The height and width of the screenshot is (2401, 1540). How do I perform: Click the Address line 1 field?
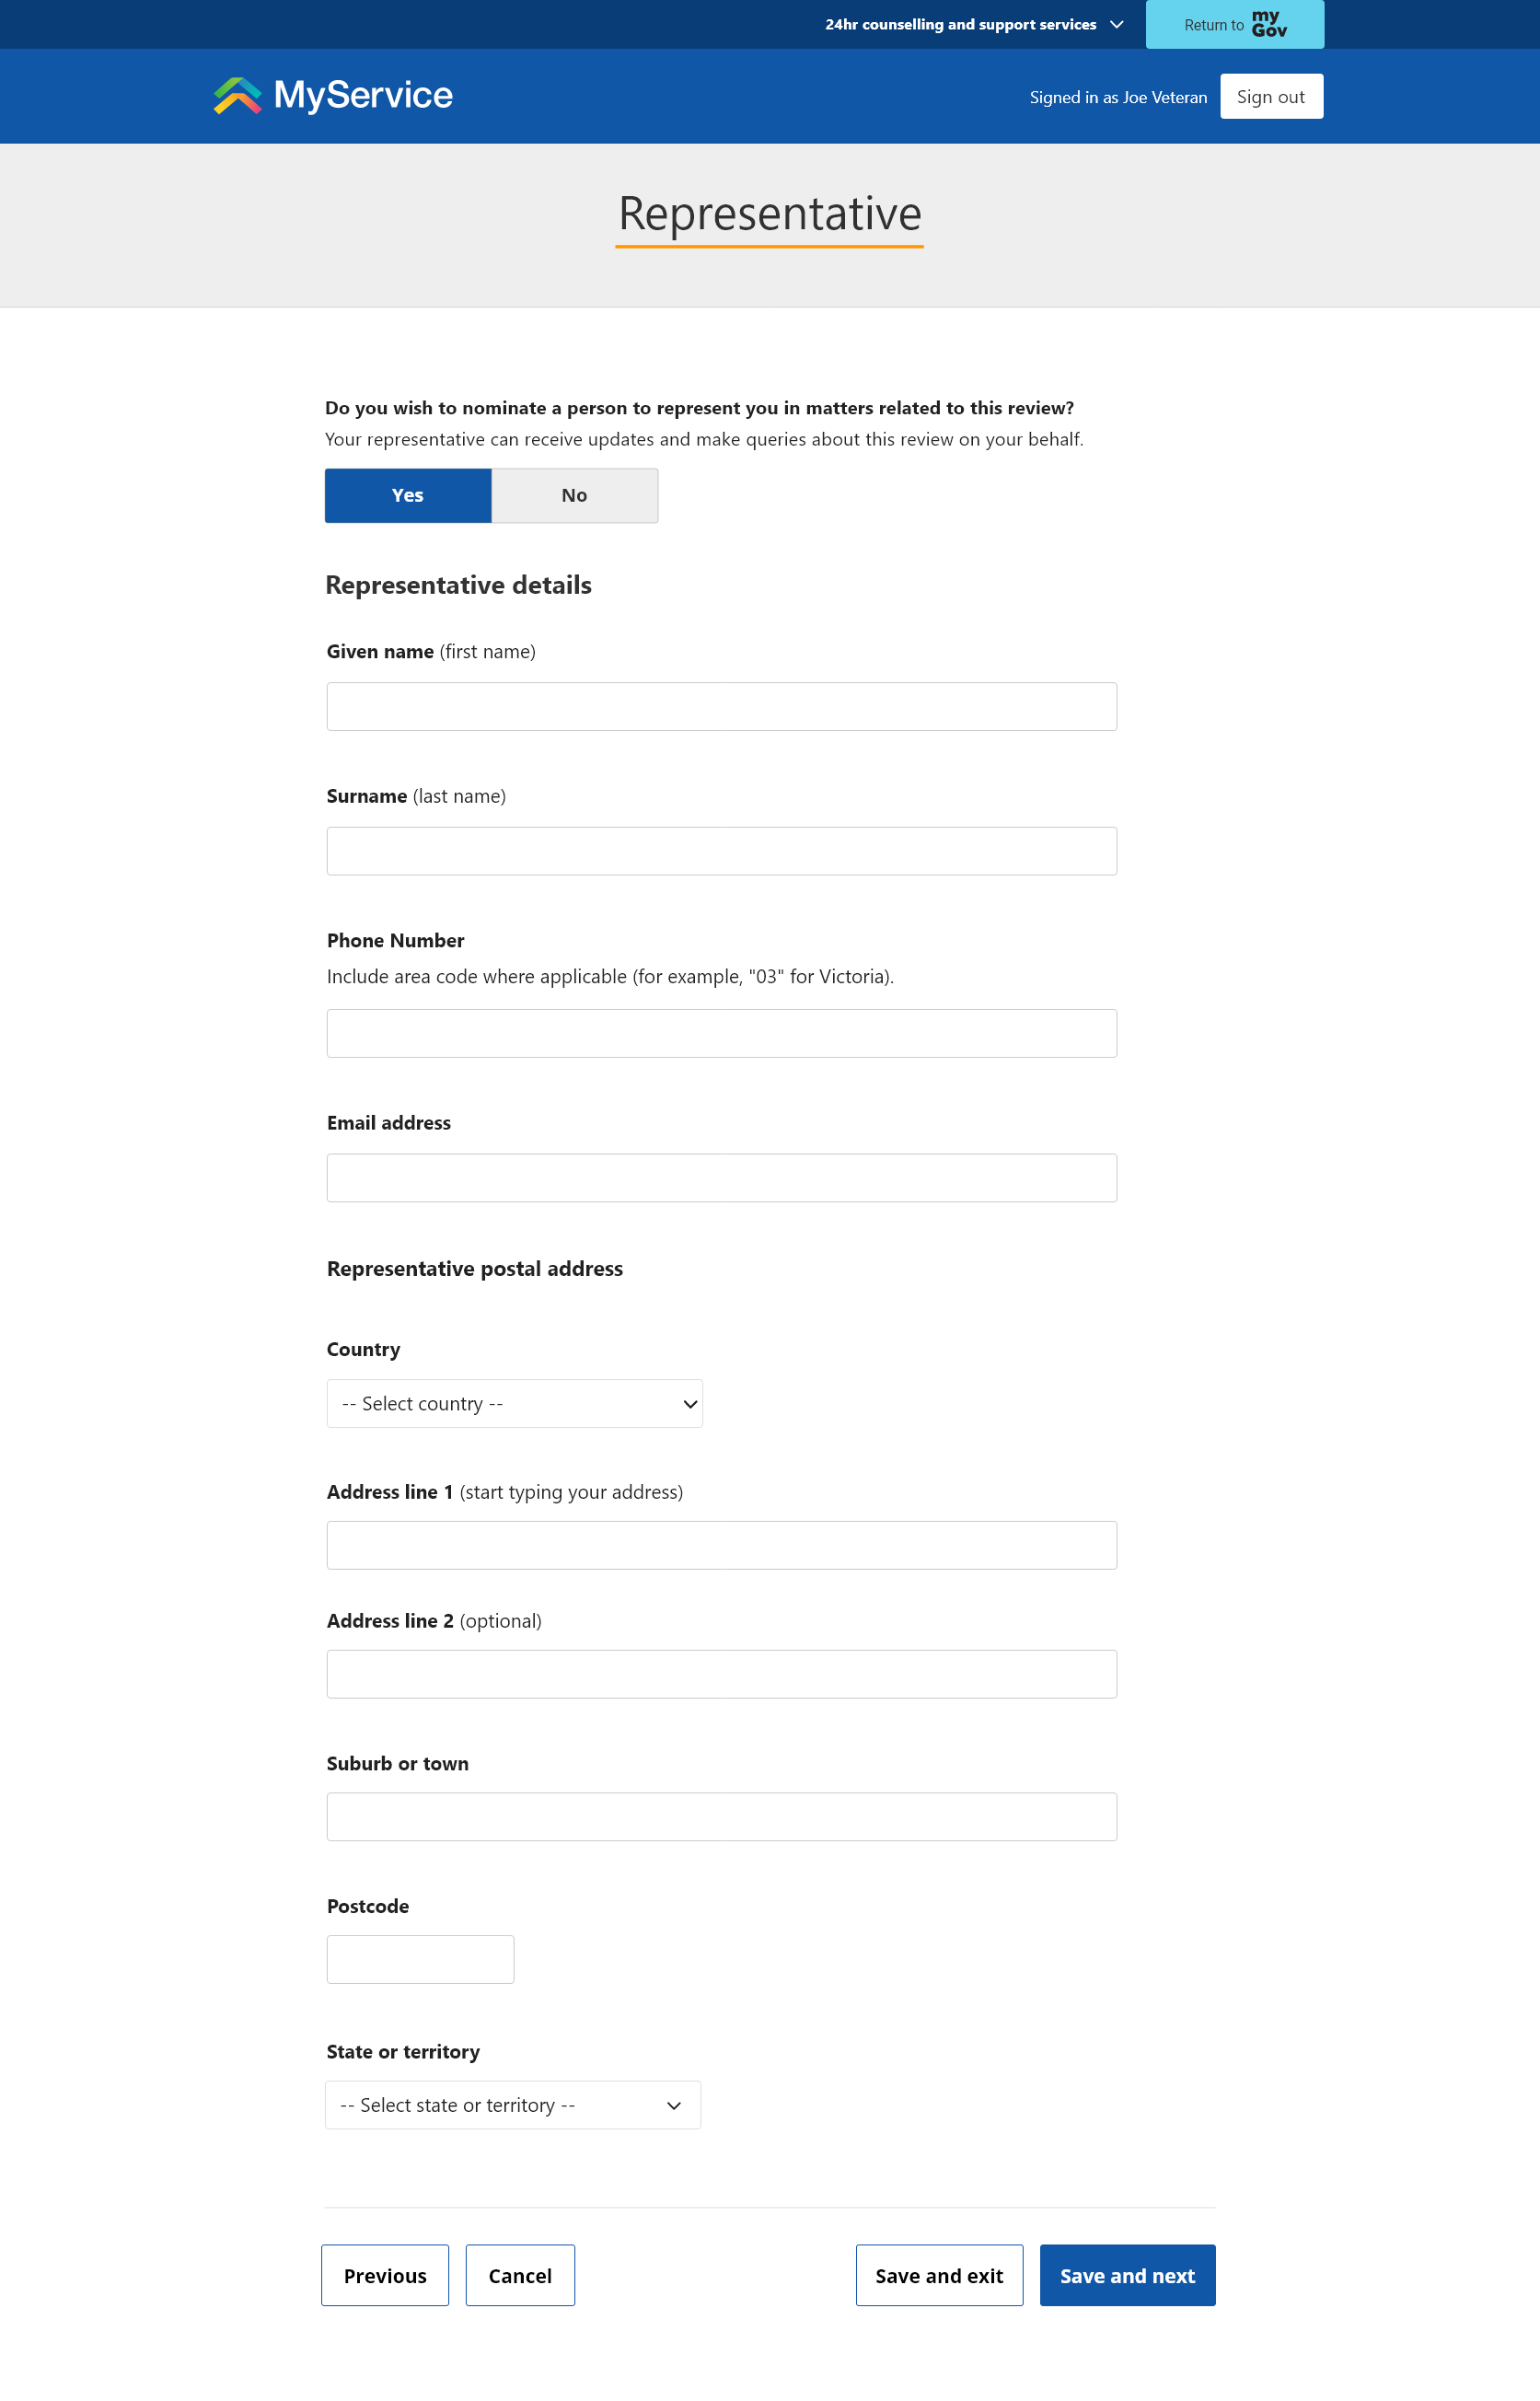(721, 1545)
